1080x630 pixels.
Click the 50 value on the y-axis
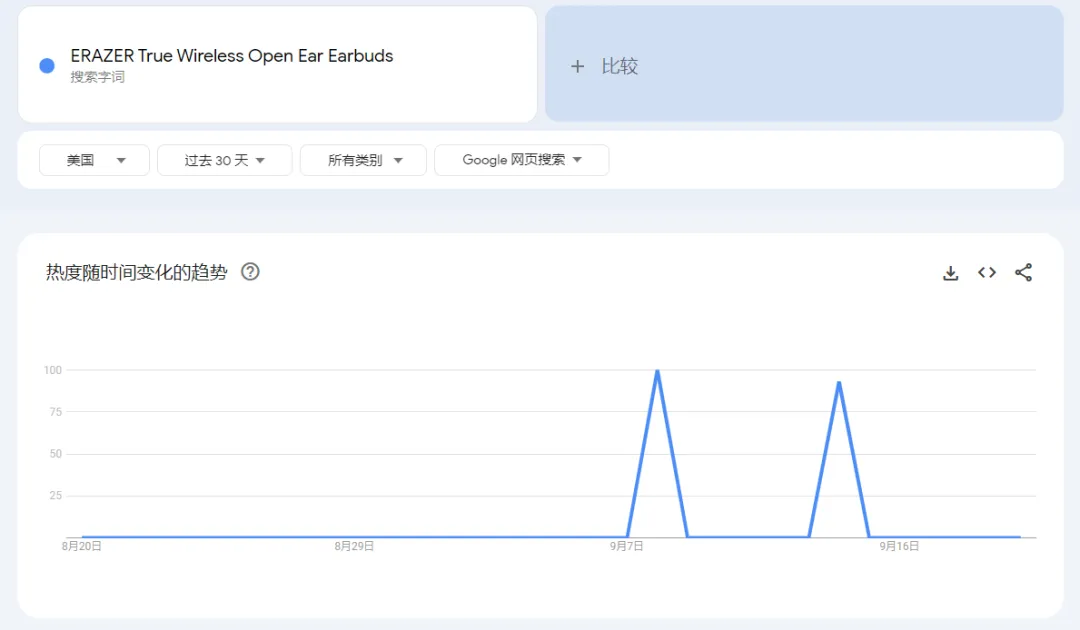click(x=56, y=454)
